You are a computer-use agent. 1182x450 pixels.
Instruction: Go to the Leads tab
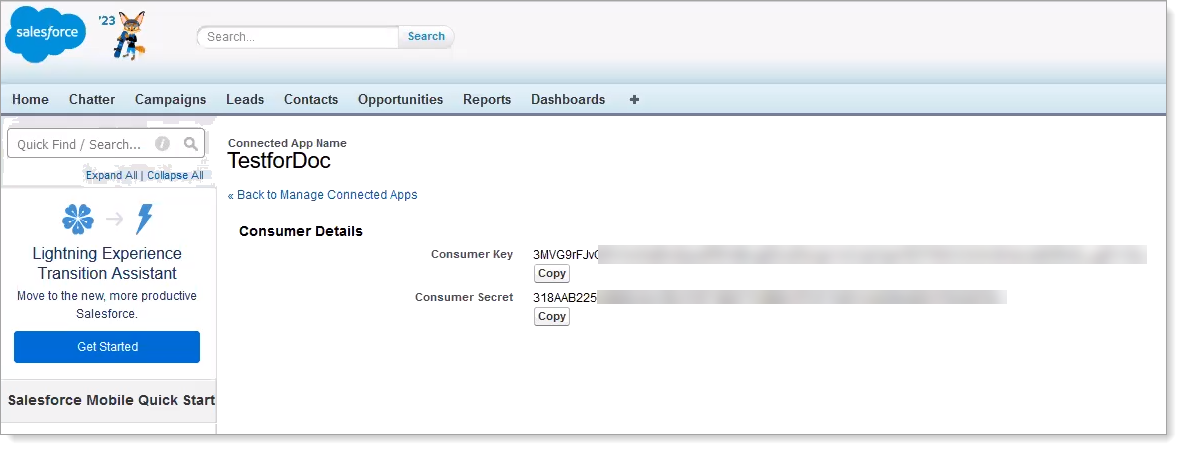coord(245,99)
